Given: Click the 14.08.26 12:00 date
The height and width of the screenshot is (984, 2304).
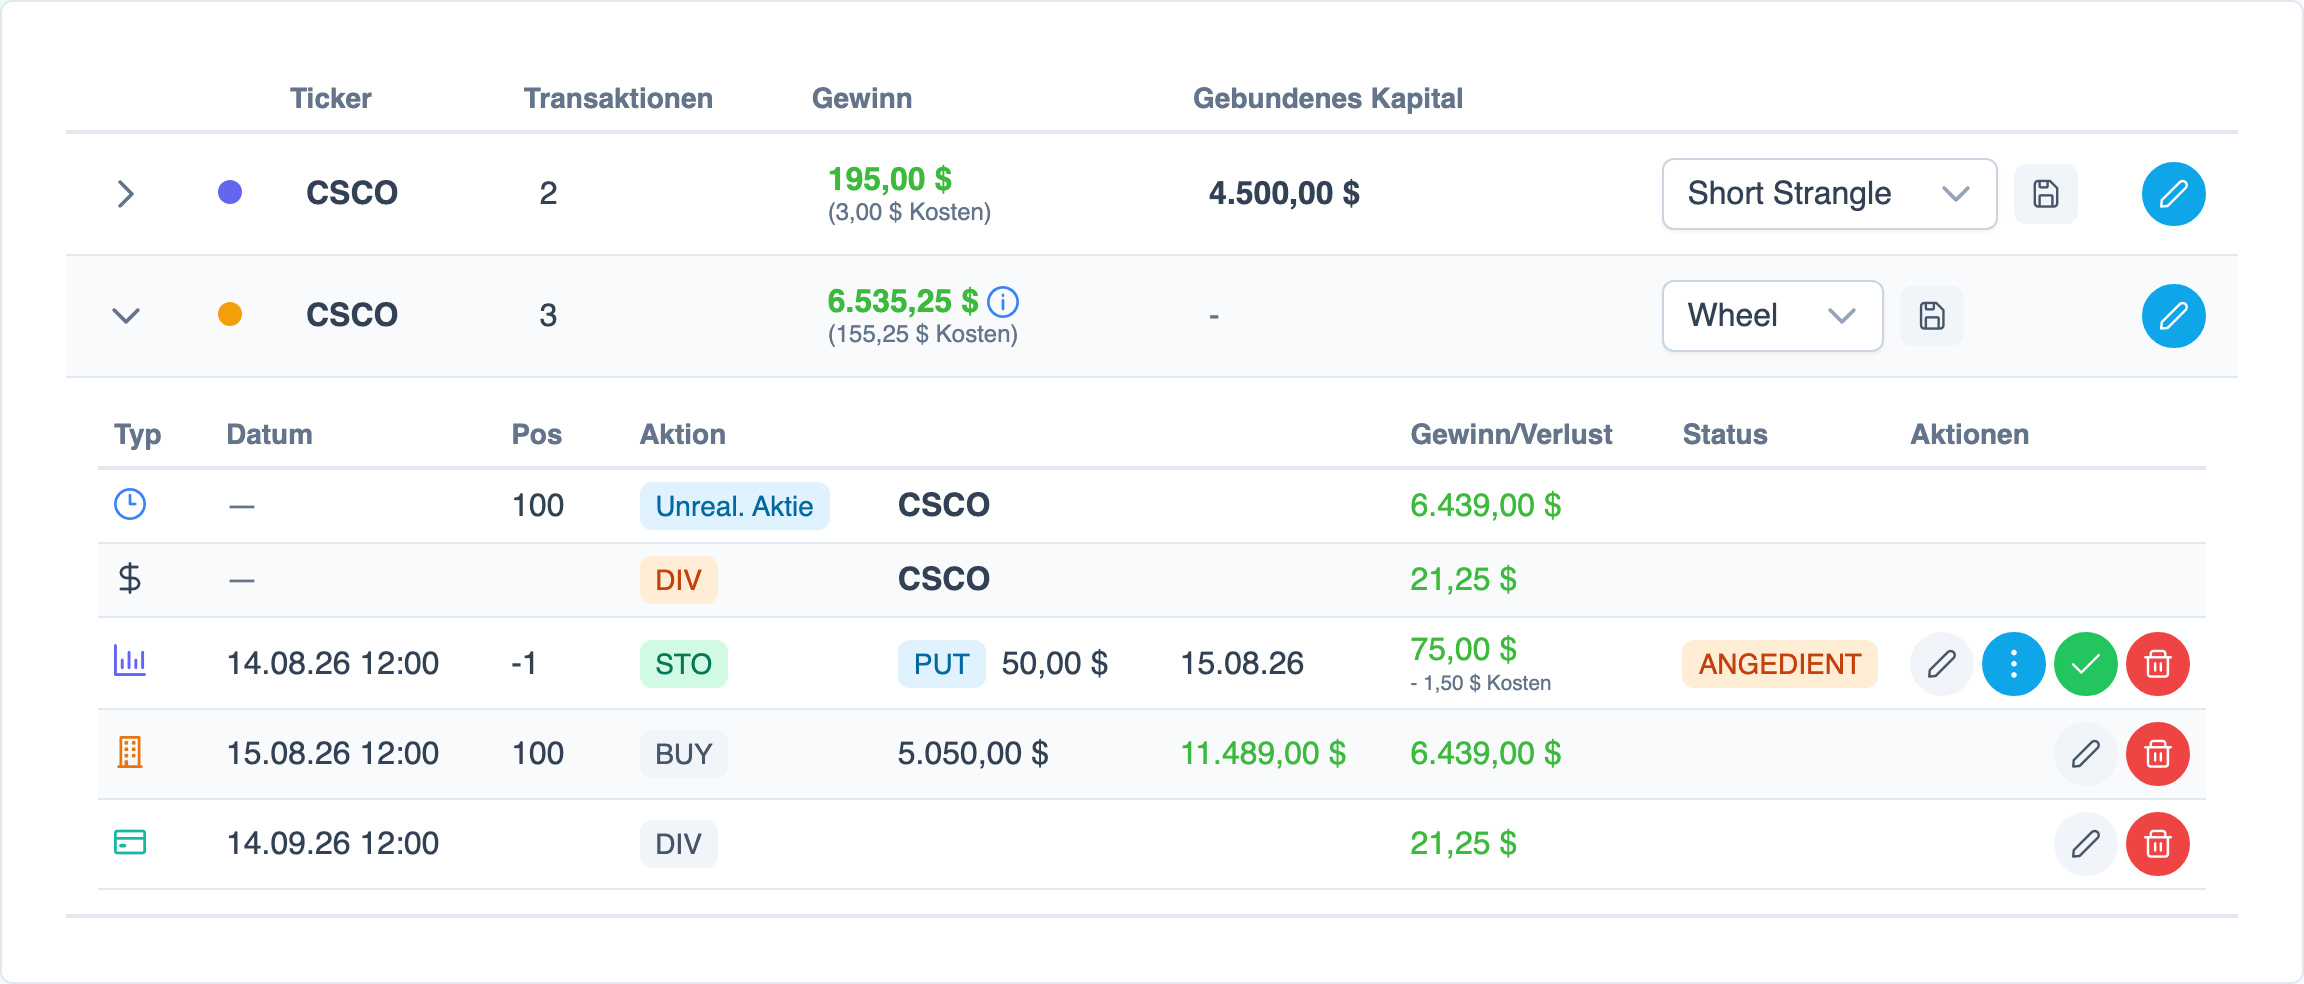Looking at the screenshot, I should (333, 663).
